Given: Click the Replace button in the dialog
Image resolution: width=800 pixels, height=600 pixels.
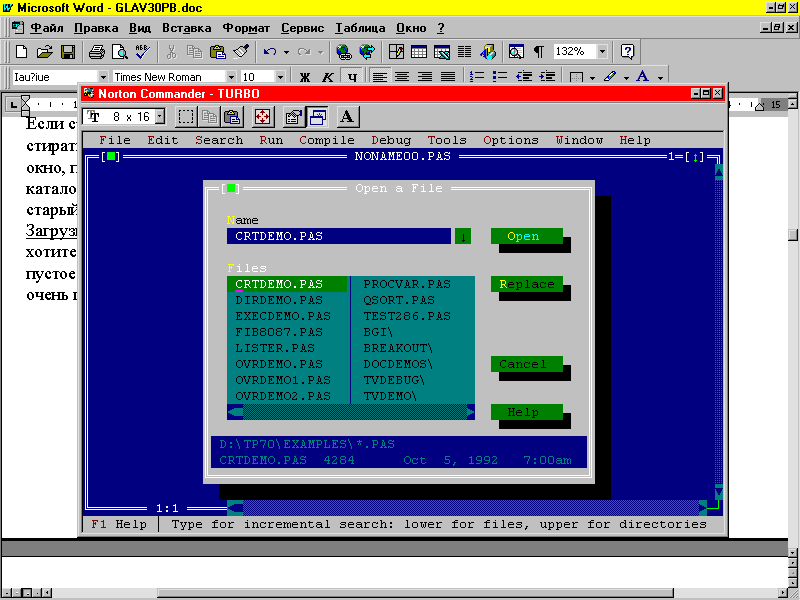Looking at the screenshot, I should 527,284.
